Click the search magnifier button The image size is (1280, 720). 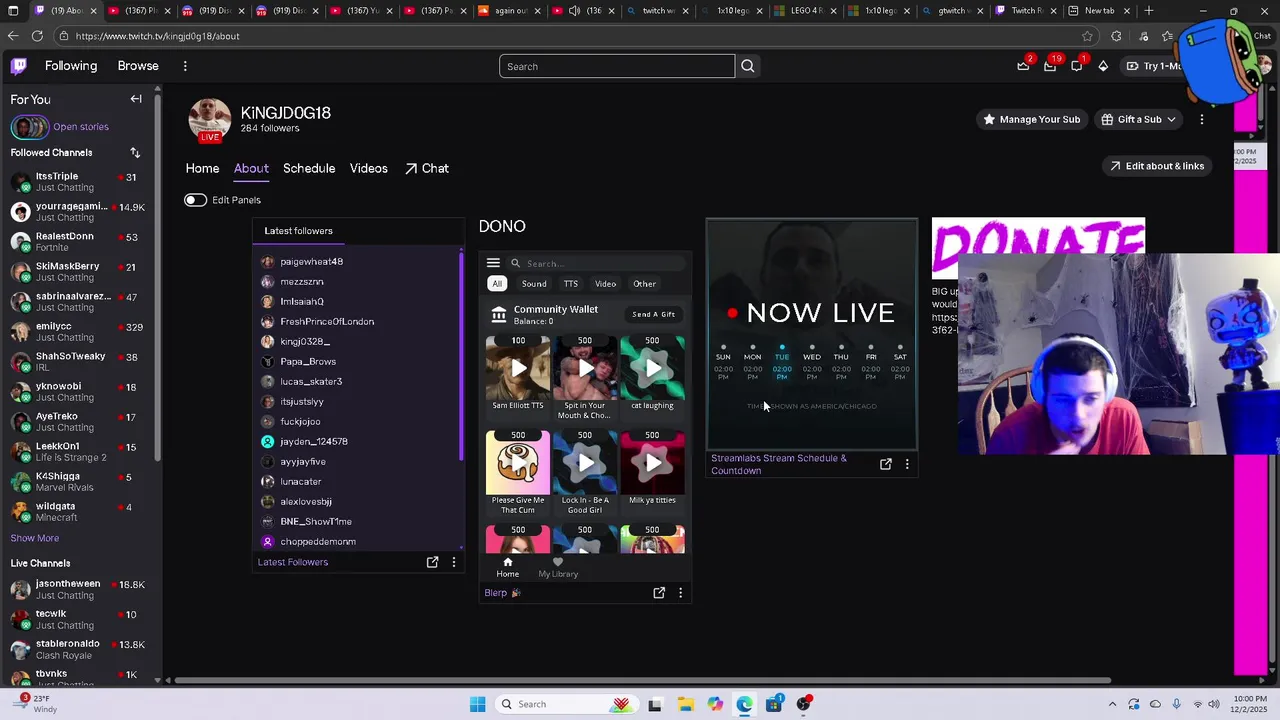(x=747, y=66)
